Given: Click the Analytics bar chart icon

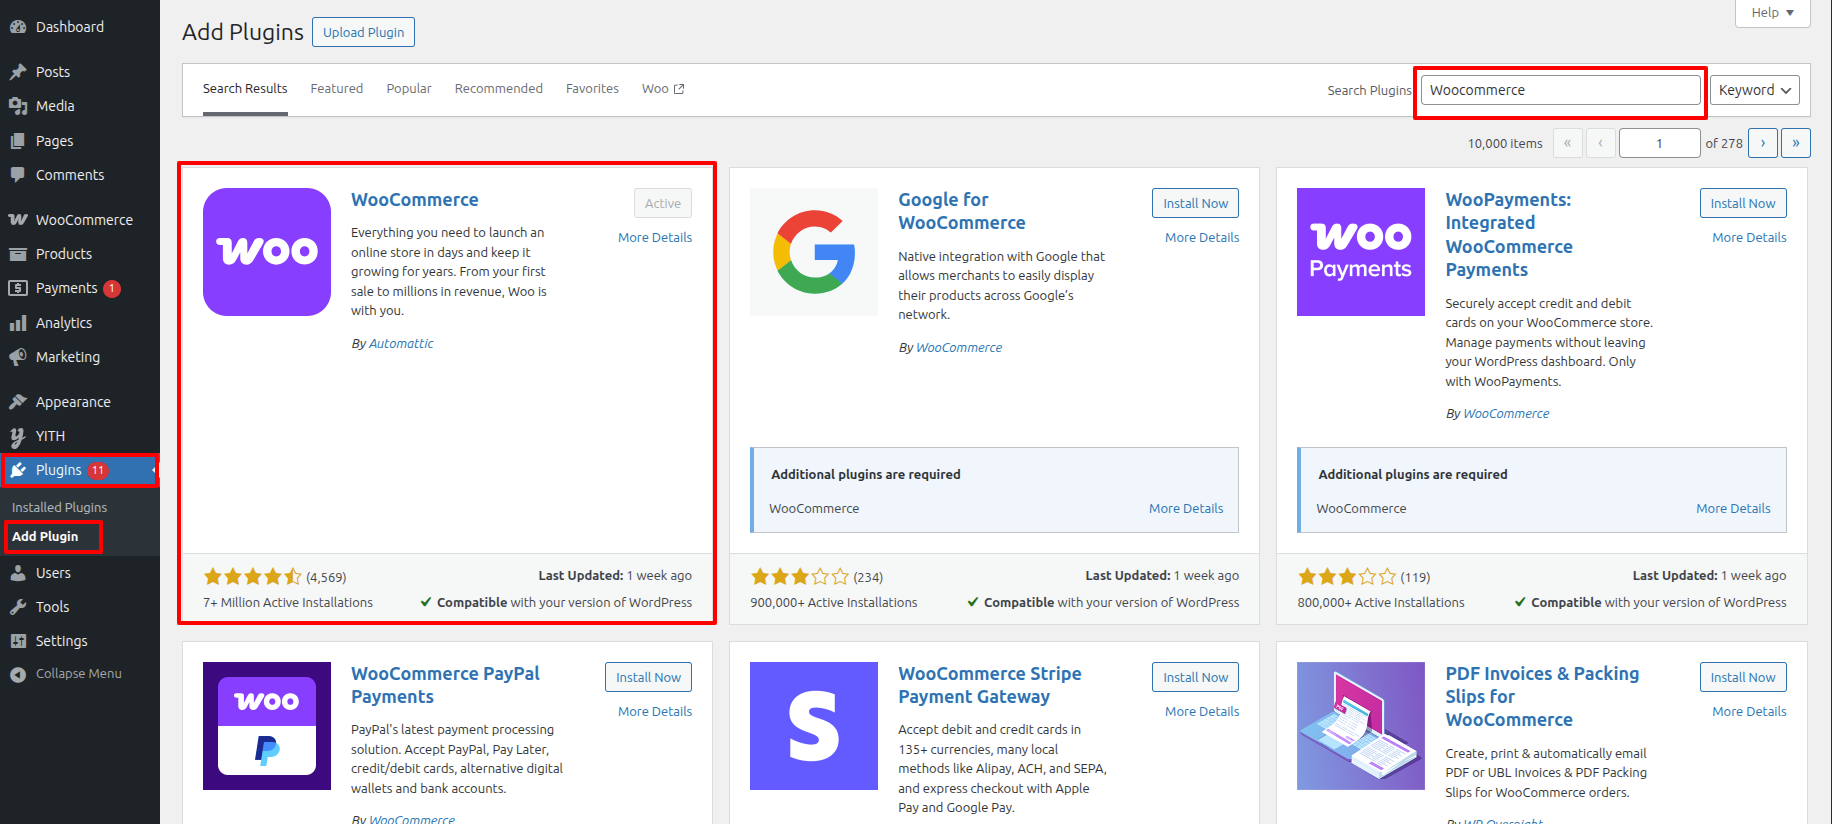Looking at the screenshot, I should tap(18, 323).
